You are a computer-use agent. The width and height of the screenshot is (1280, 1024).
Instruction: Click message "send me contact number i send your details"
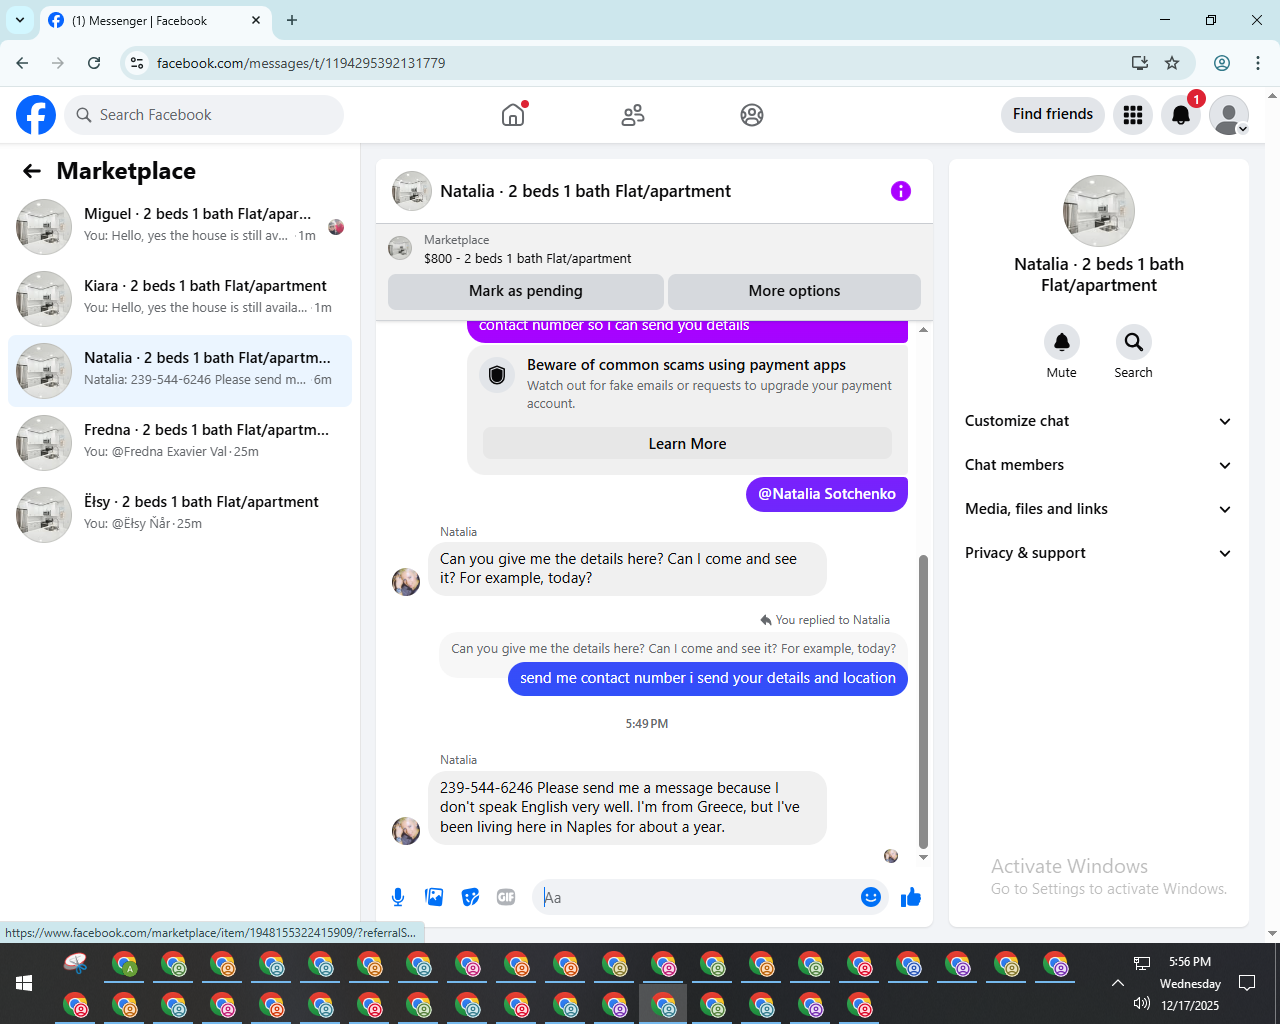pyautogui.click(x=708, y=678)
